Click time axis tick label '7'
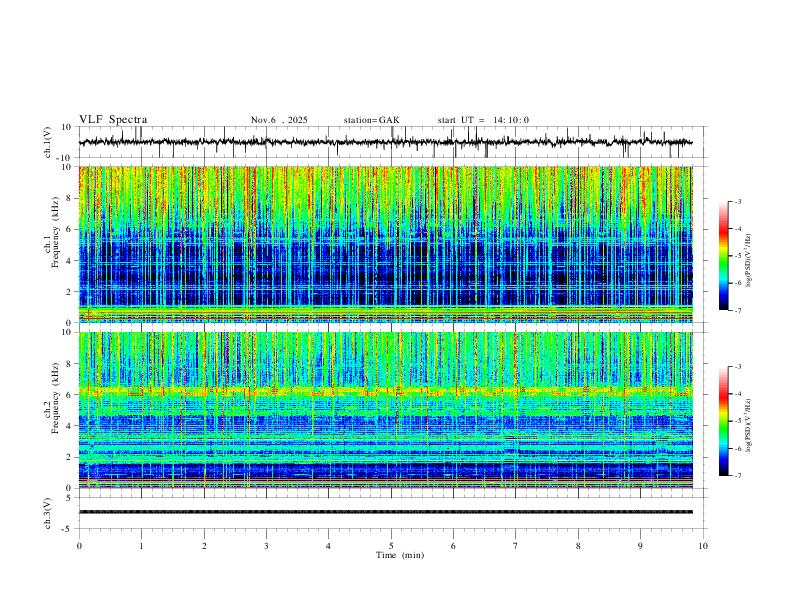 516,546
